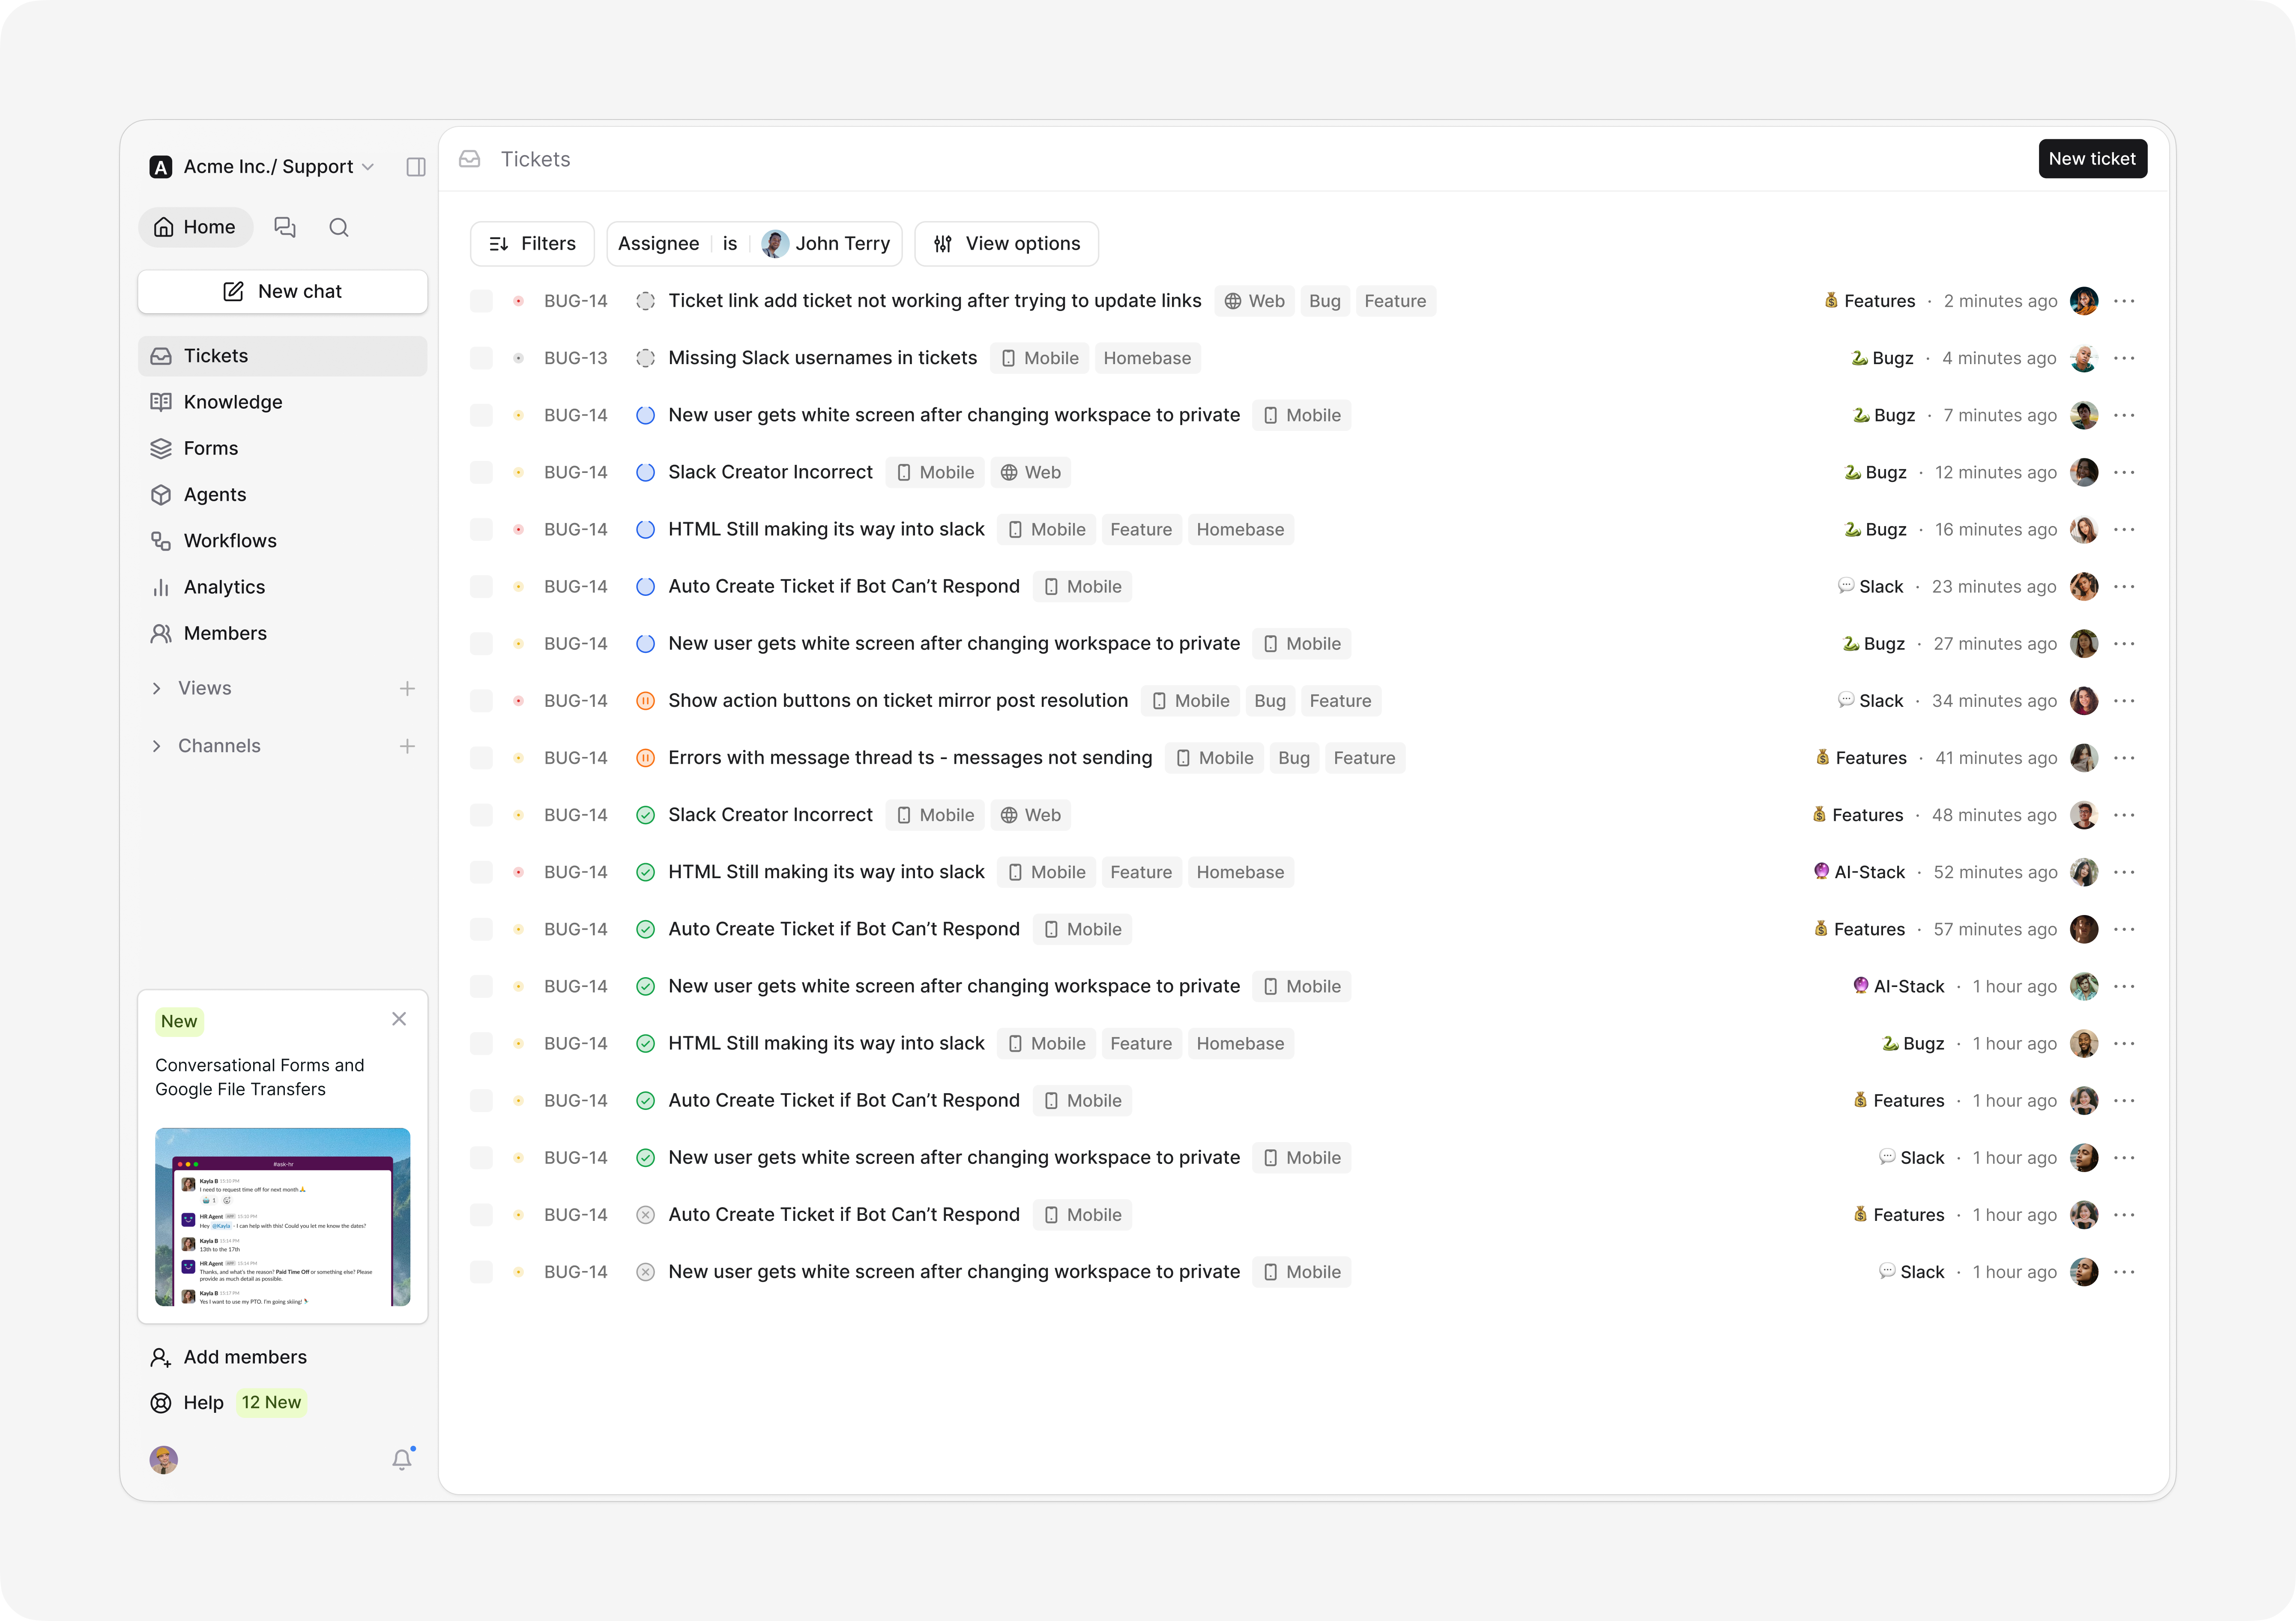Add a new channel with plus icon
Image resolution: width=2296 pixels, height=1621 pixels.
coord(407,746)
